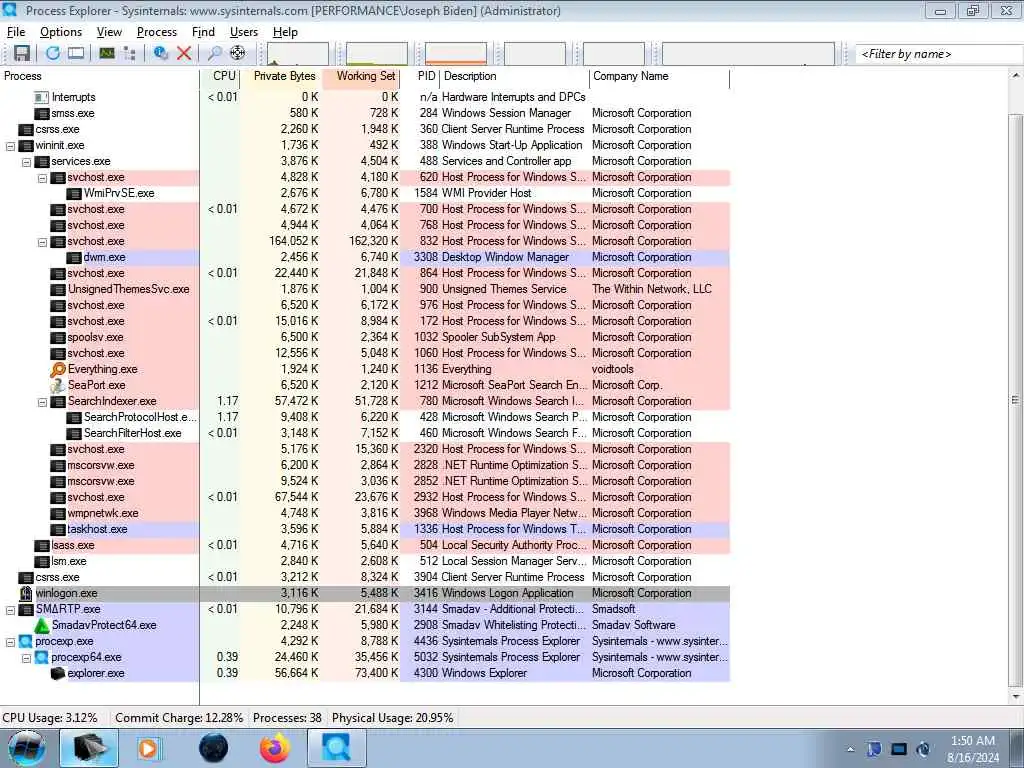Sort by the Description column header
The height and width of the screenshot is (768, 1024).
point(514,76)
